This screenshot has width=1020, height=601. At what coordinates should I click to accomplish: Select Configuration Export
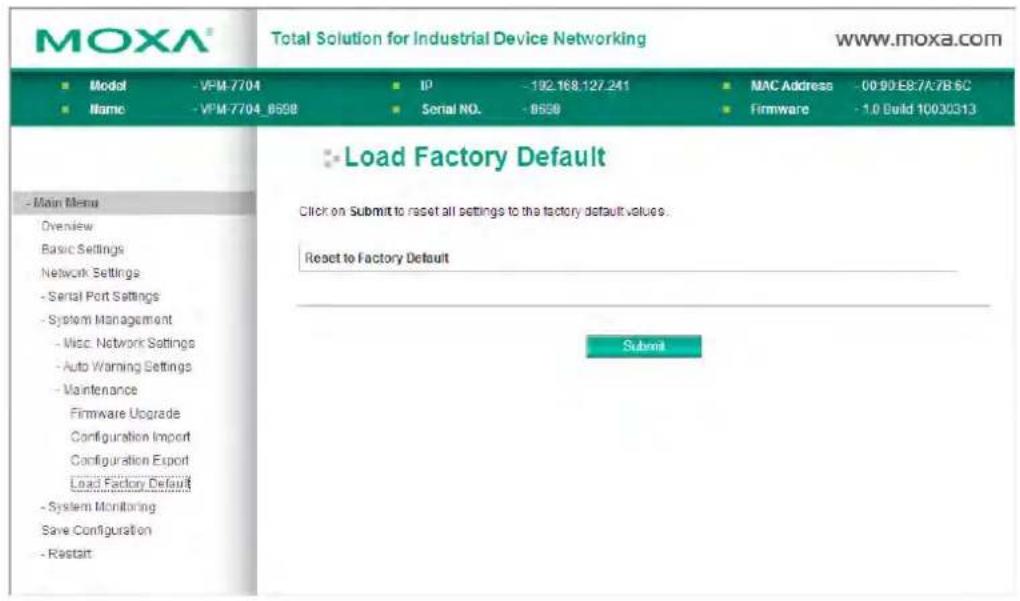(129, 461)
